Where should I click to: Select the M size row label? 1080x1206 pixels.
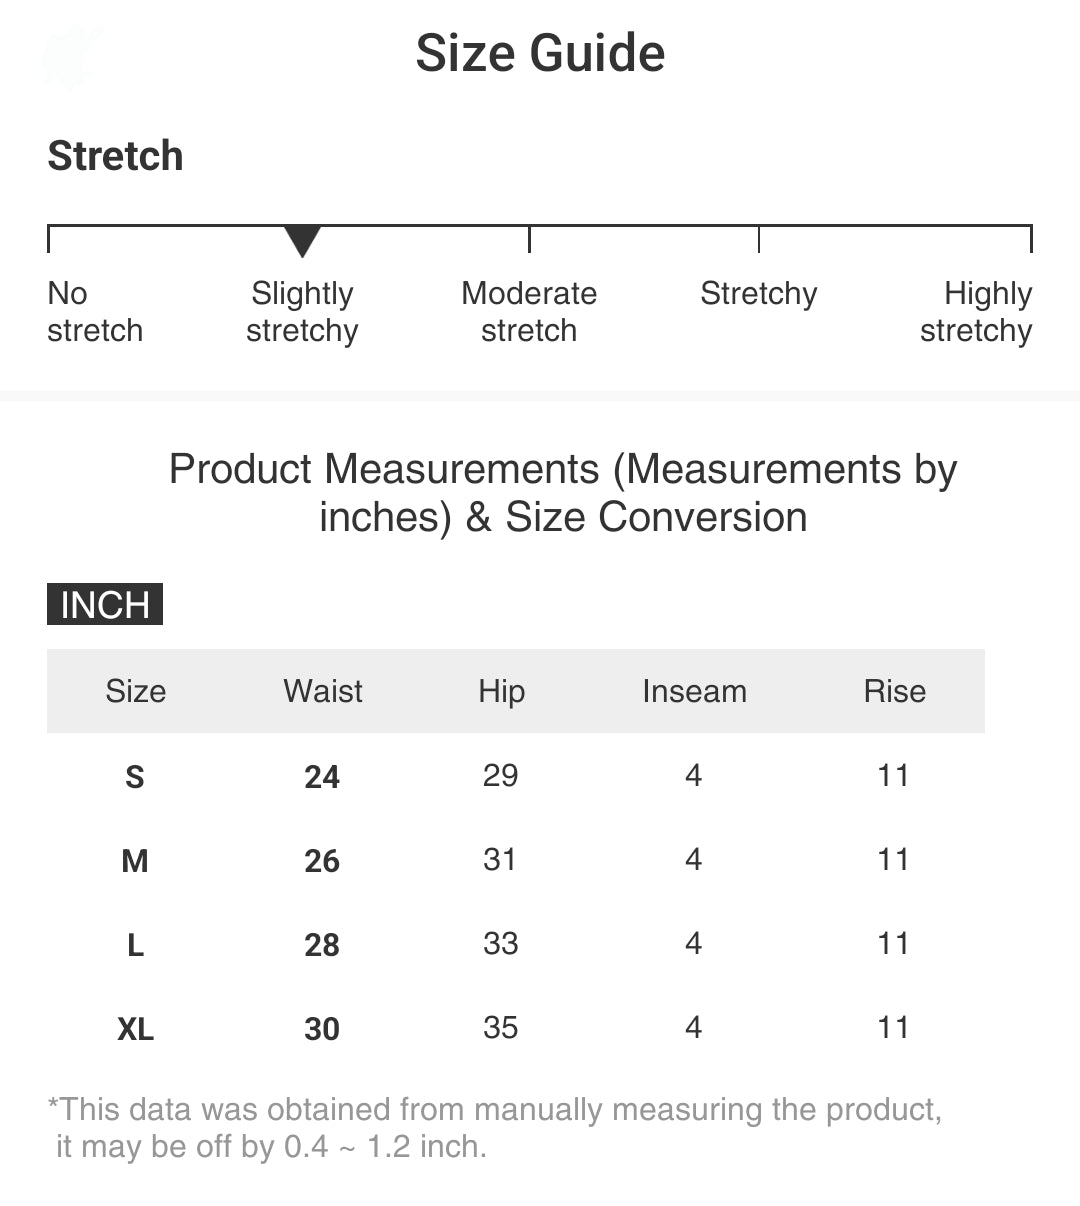tap(135, 861)
